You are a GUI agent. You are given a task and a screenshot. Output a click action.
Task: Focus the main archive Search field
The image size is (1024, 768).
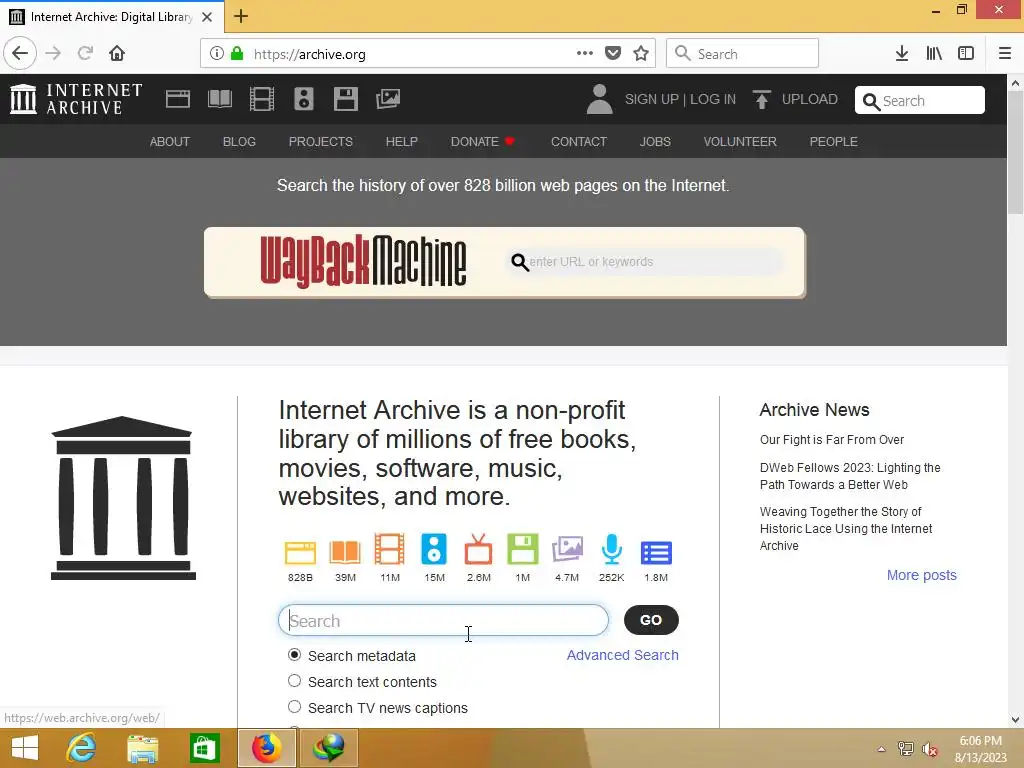point(443,620)
